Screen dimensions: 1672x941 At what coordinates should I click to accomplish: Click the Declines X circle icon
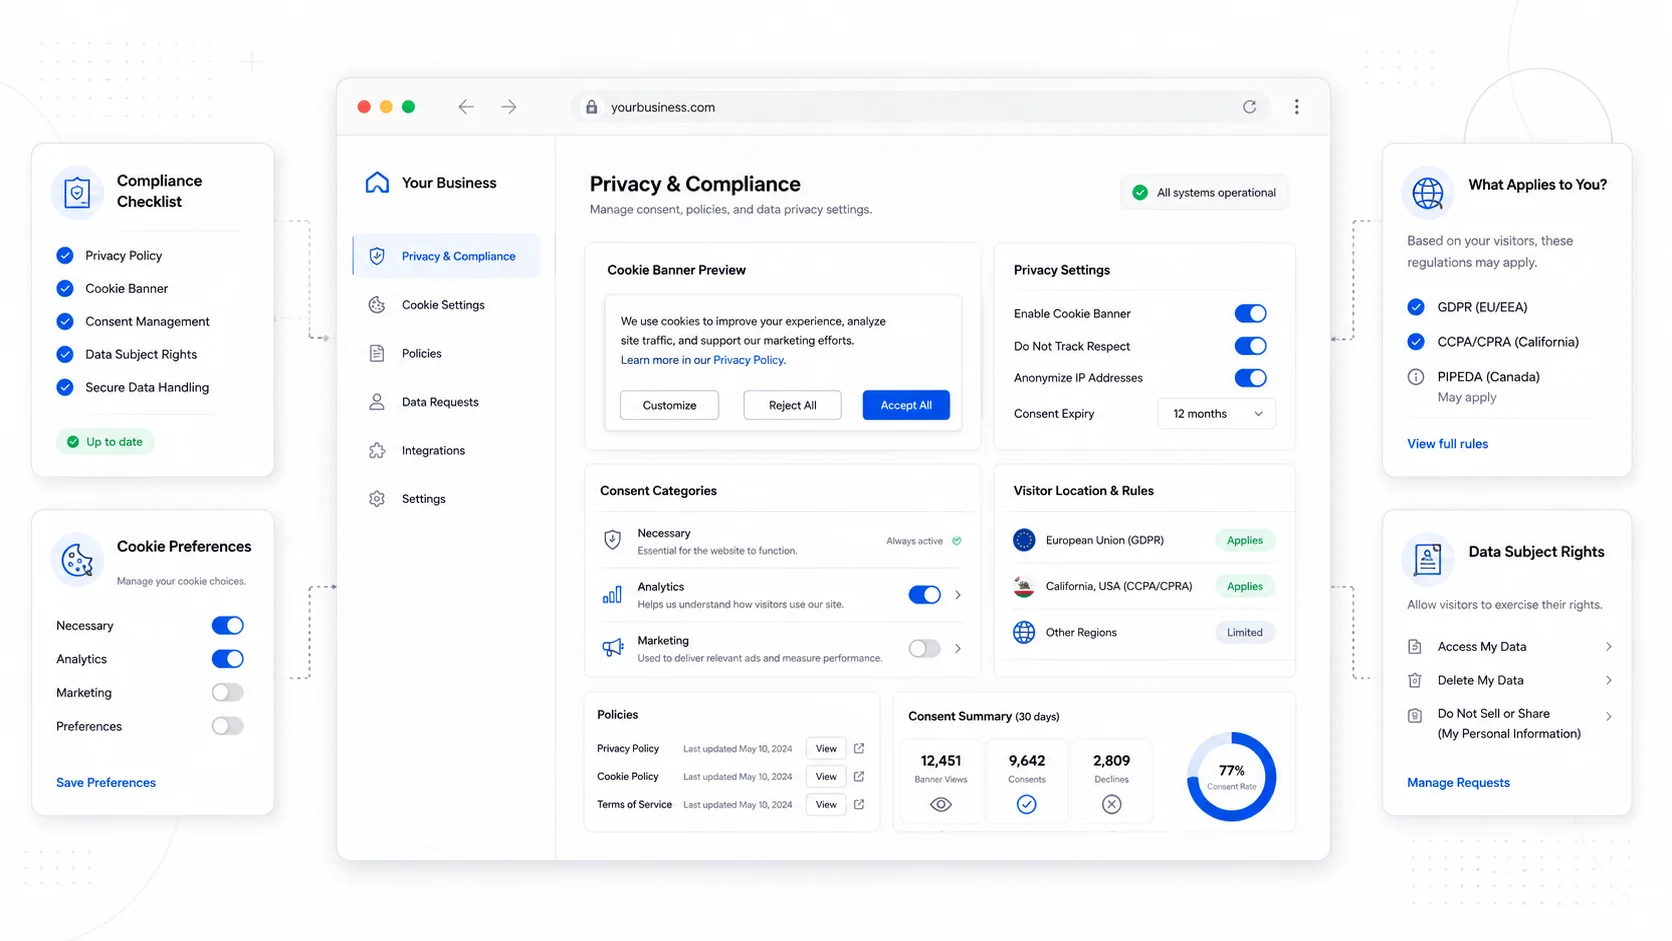[1112, 804]
